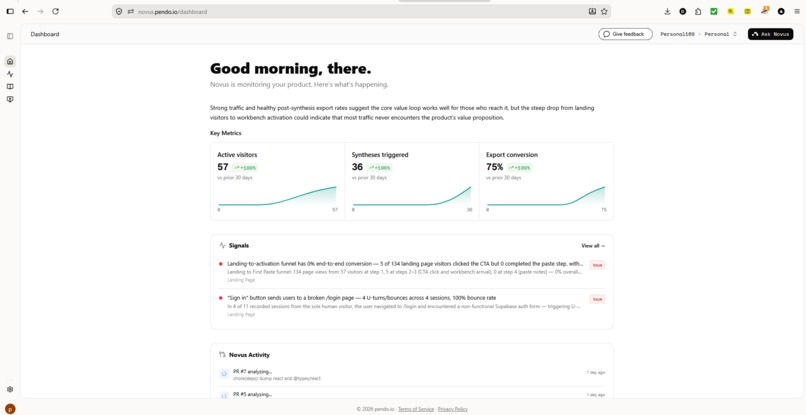
Task: Click the PR #7 status spinner icon
Action: click(x=224, y=374)
